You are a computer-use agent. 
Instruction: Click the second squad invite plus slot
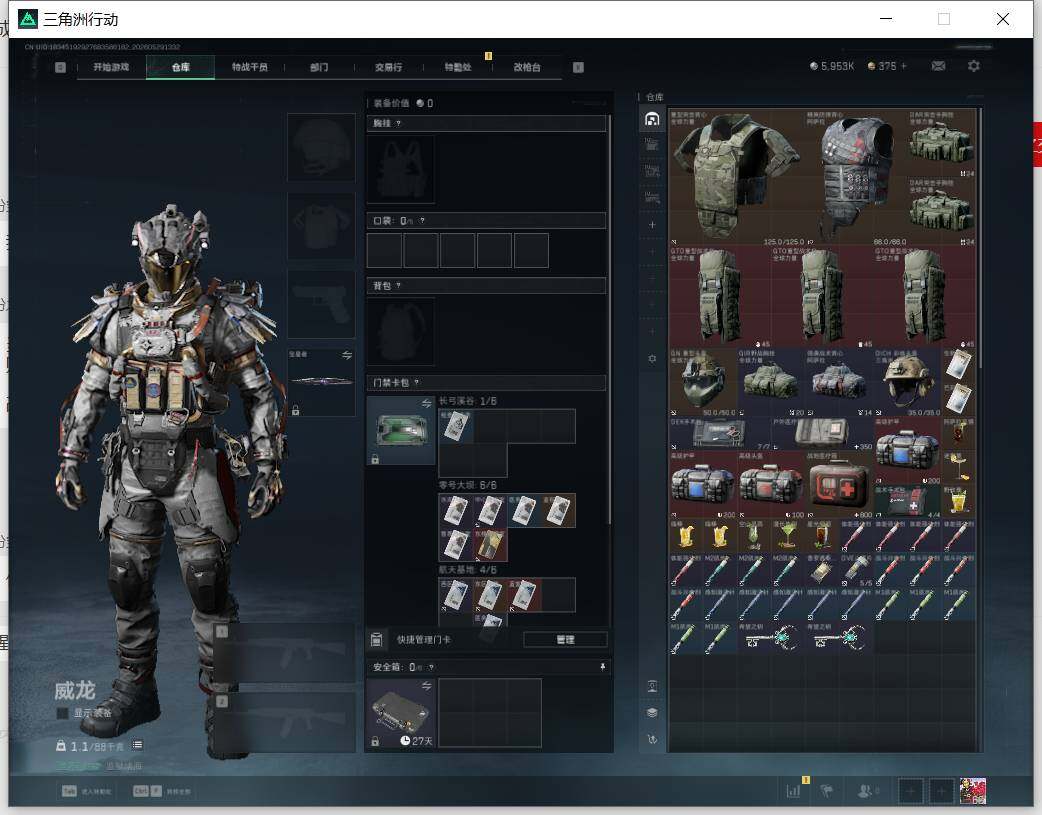coord(941,791)
